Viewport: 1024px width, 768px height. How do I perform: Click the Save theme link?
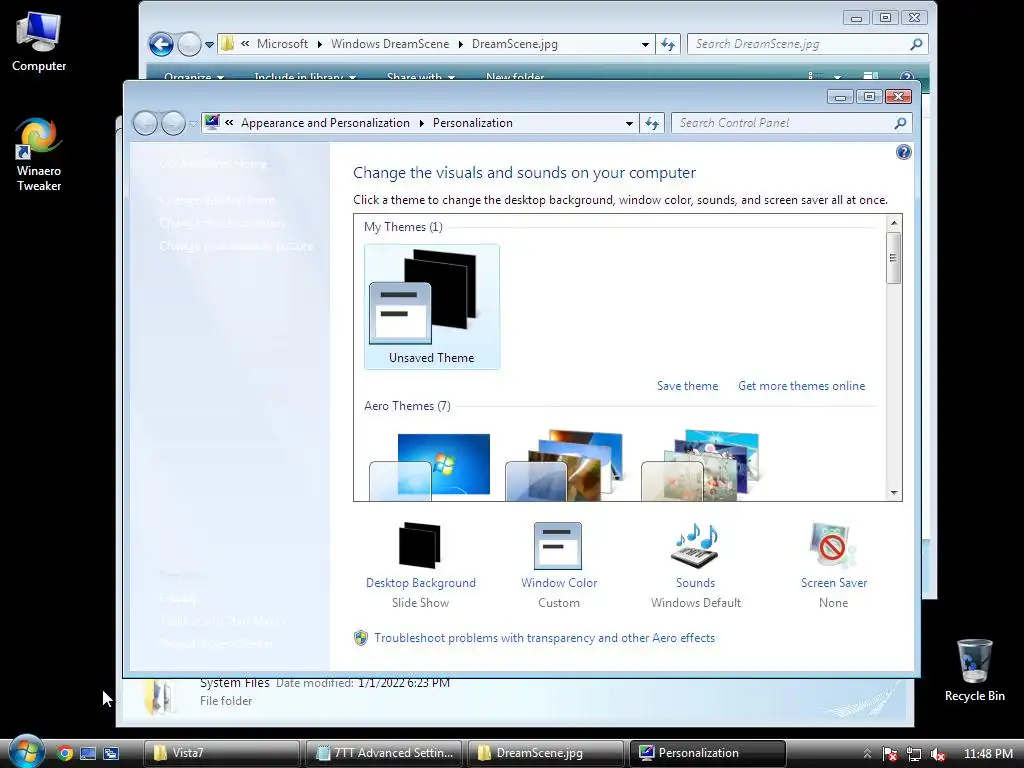click(x=687, y=386)
